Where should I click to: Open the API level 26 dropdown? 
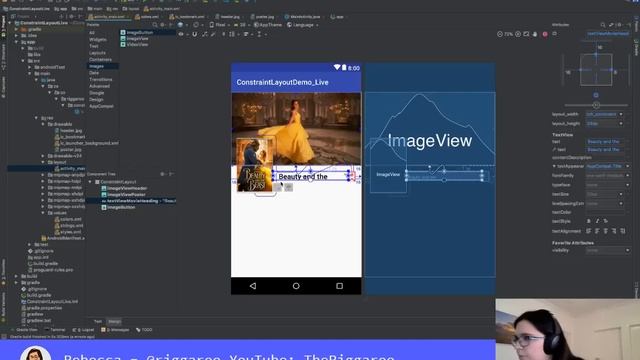[242, 25]
